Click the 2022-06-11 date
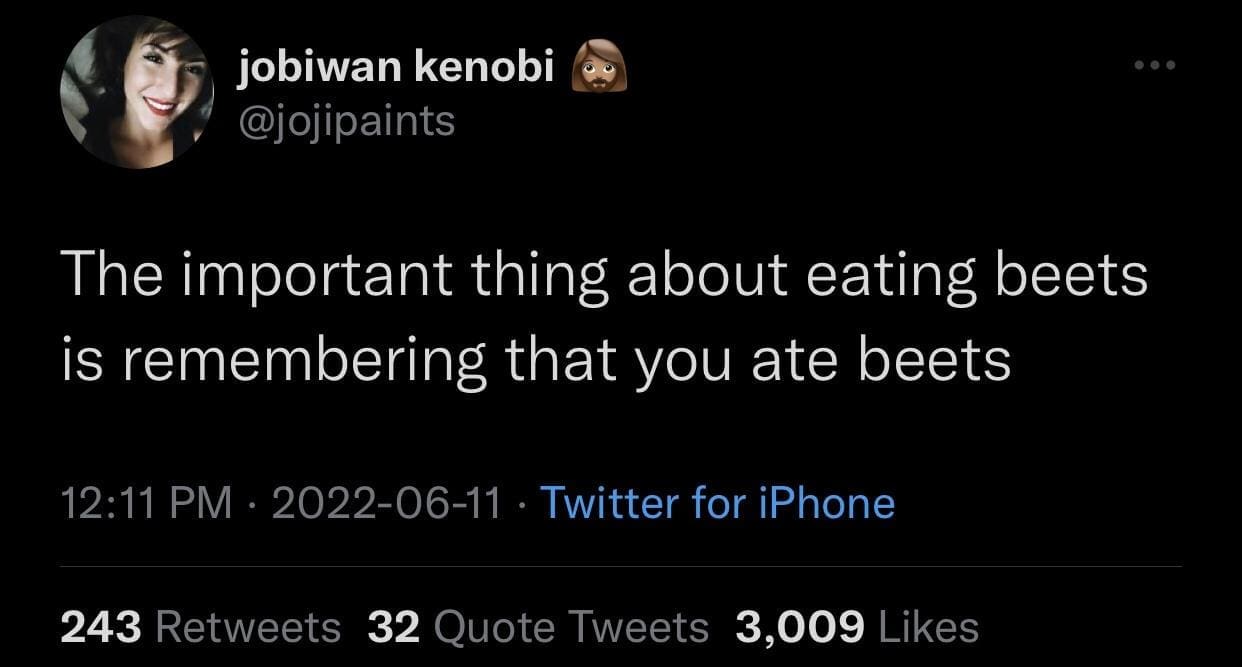The height and width of the screenshot is (667, 1242). tap(385, 503)
